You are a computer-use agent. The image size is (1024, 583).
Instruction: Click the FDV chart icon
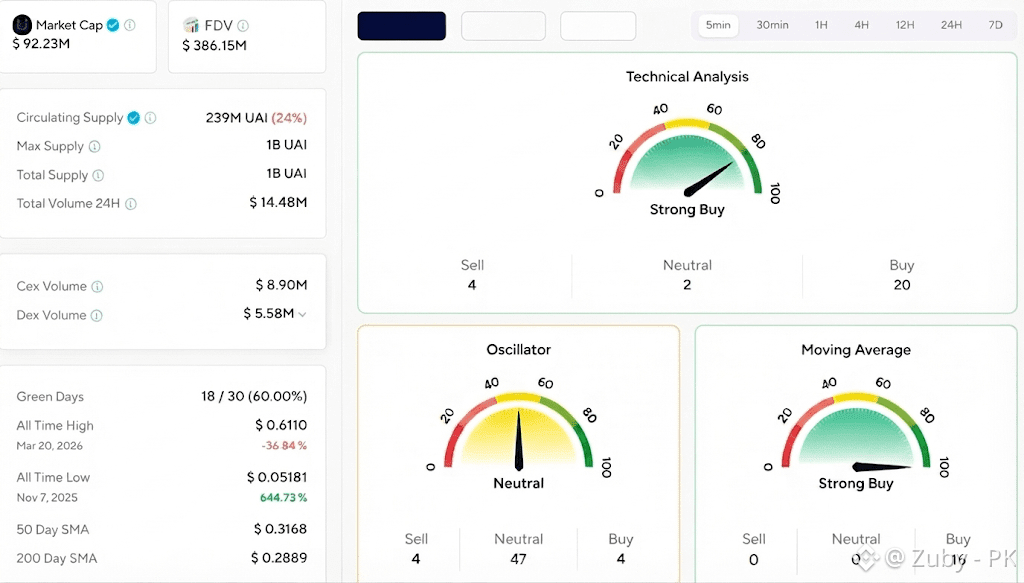click(x=191, y=25)
